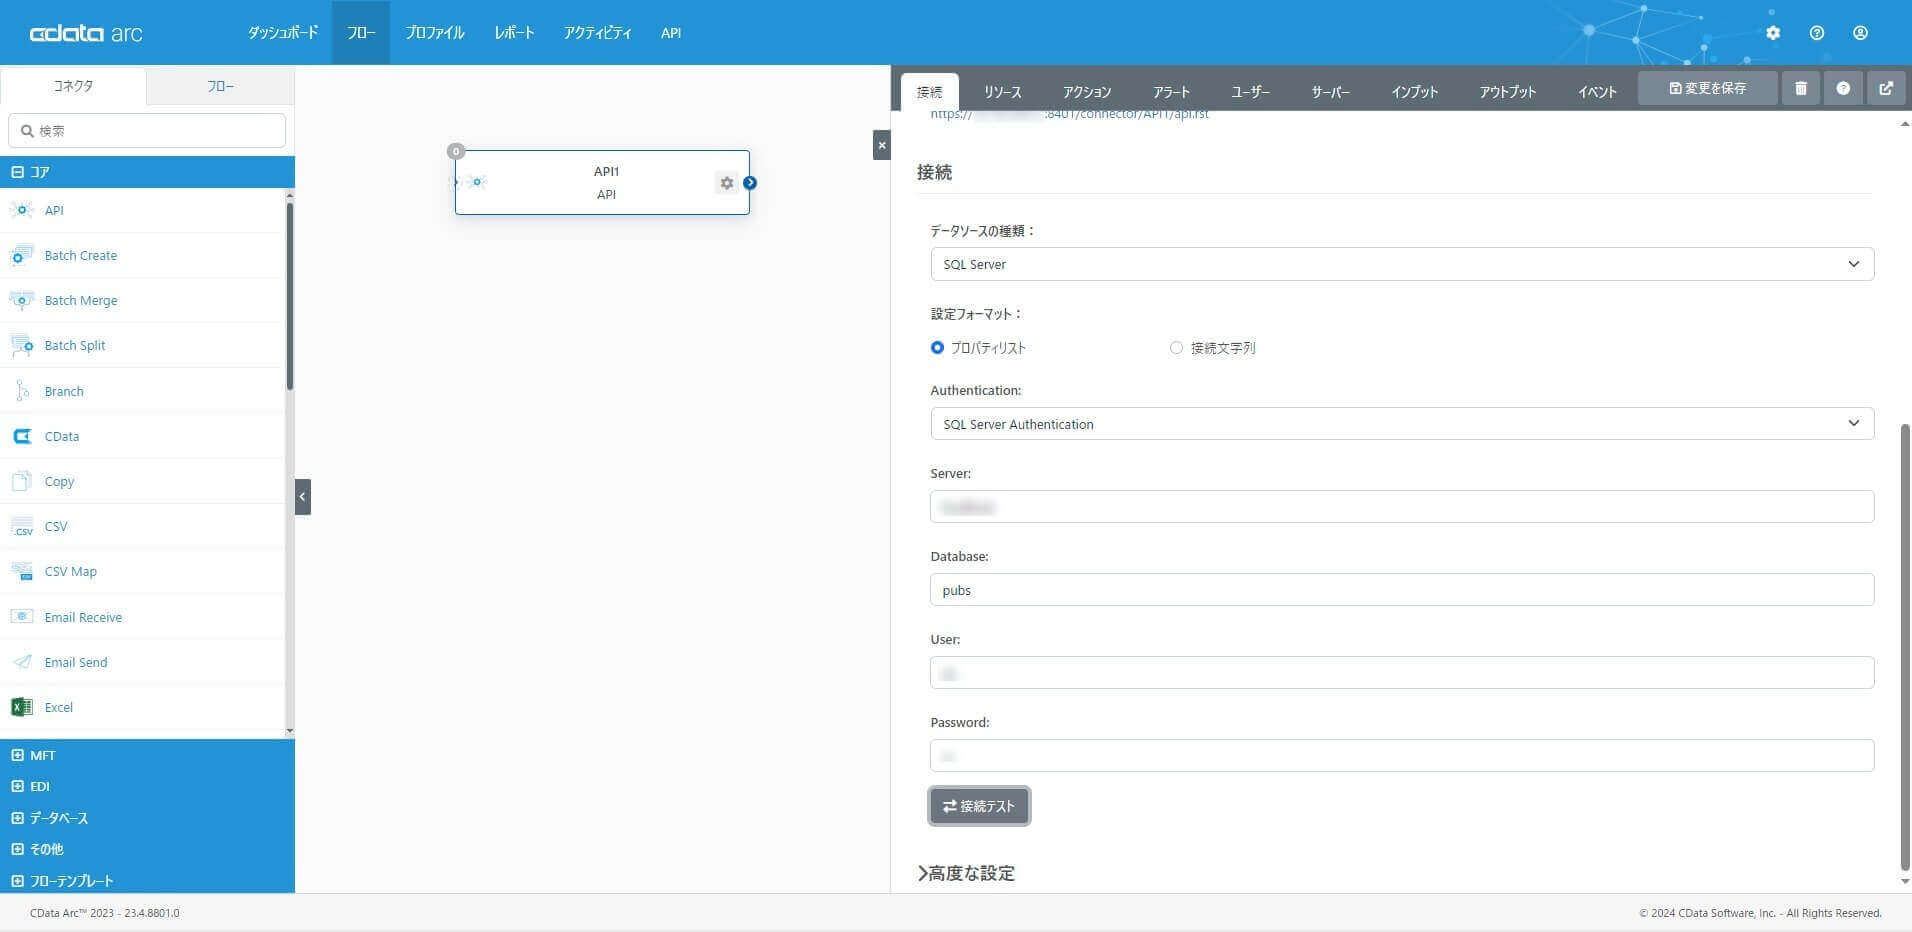
Task: Open connector help icon next to trash
Action: 1843,88
